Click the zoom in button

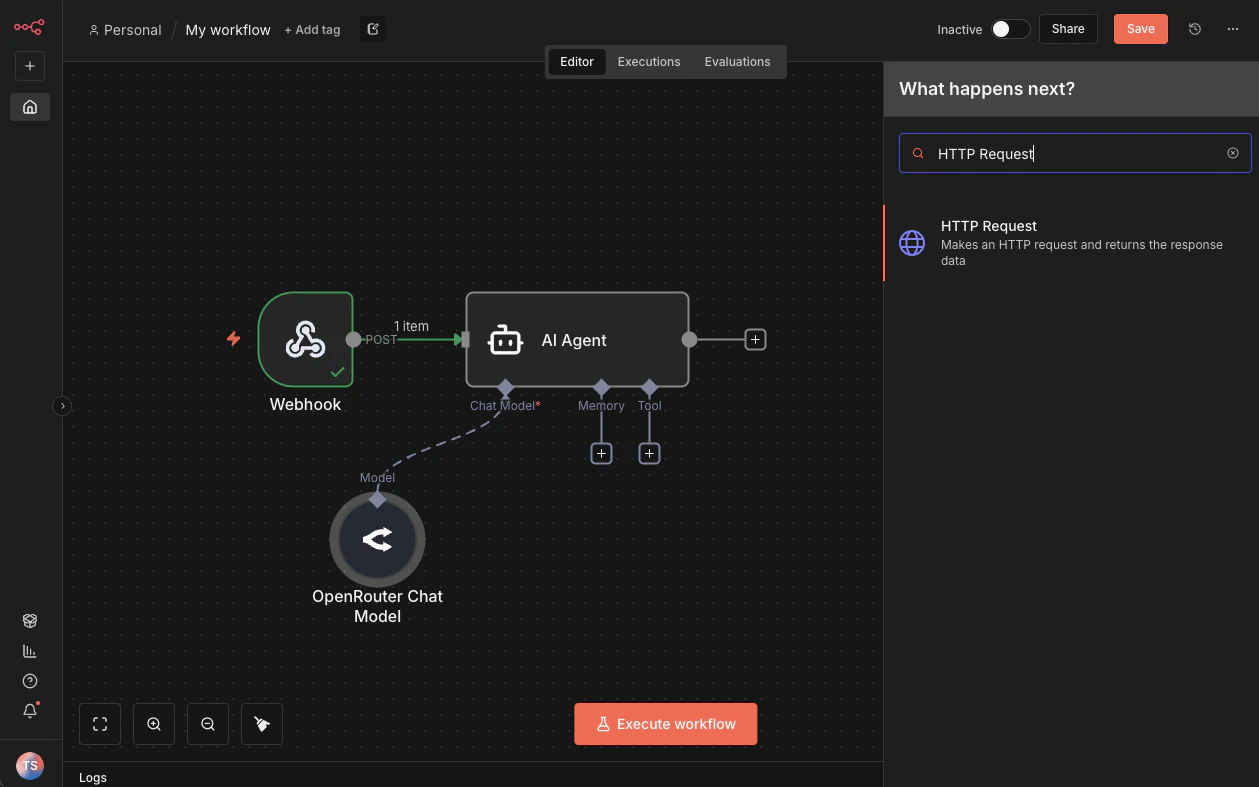[x=154, y=724]
